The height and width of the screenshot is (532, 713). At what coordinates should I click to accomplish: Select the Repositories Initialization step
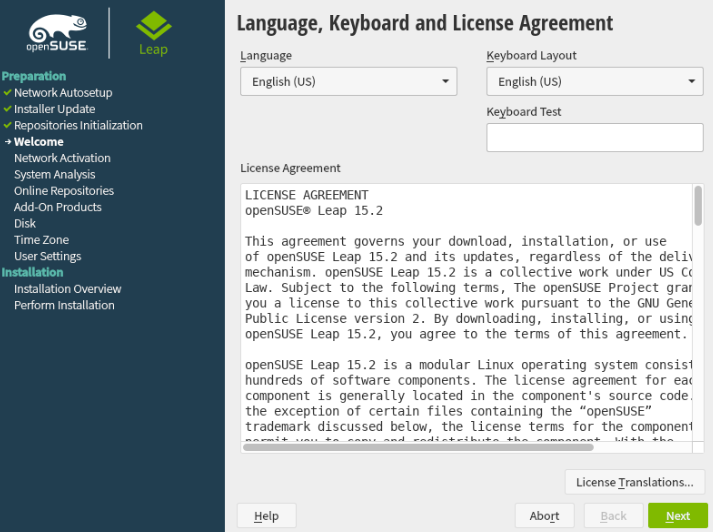click(78, 125)
